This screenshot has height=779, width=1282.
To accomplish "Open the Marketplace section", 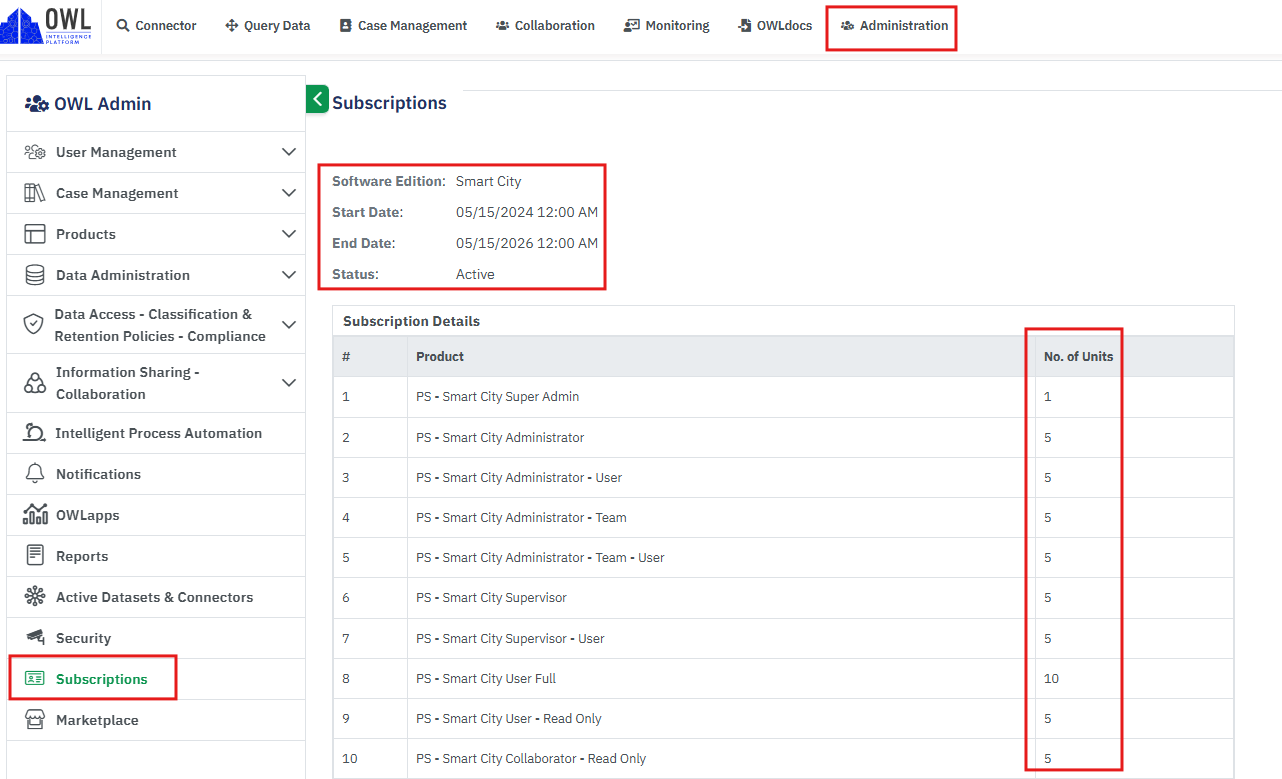I will click(x=156, y=720).
